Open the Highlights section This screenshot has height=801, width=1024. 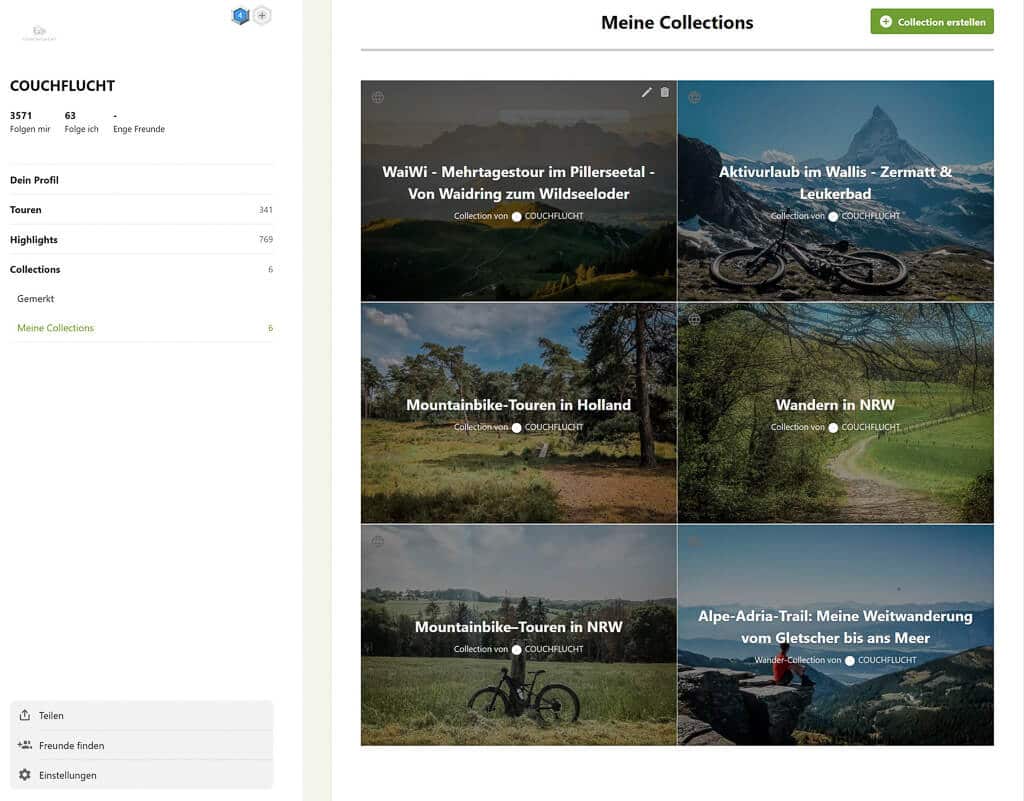[32, 240]
